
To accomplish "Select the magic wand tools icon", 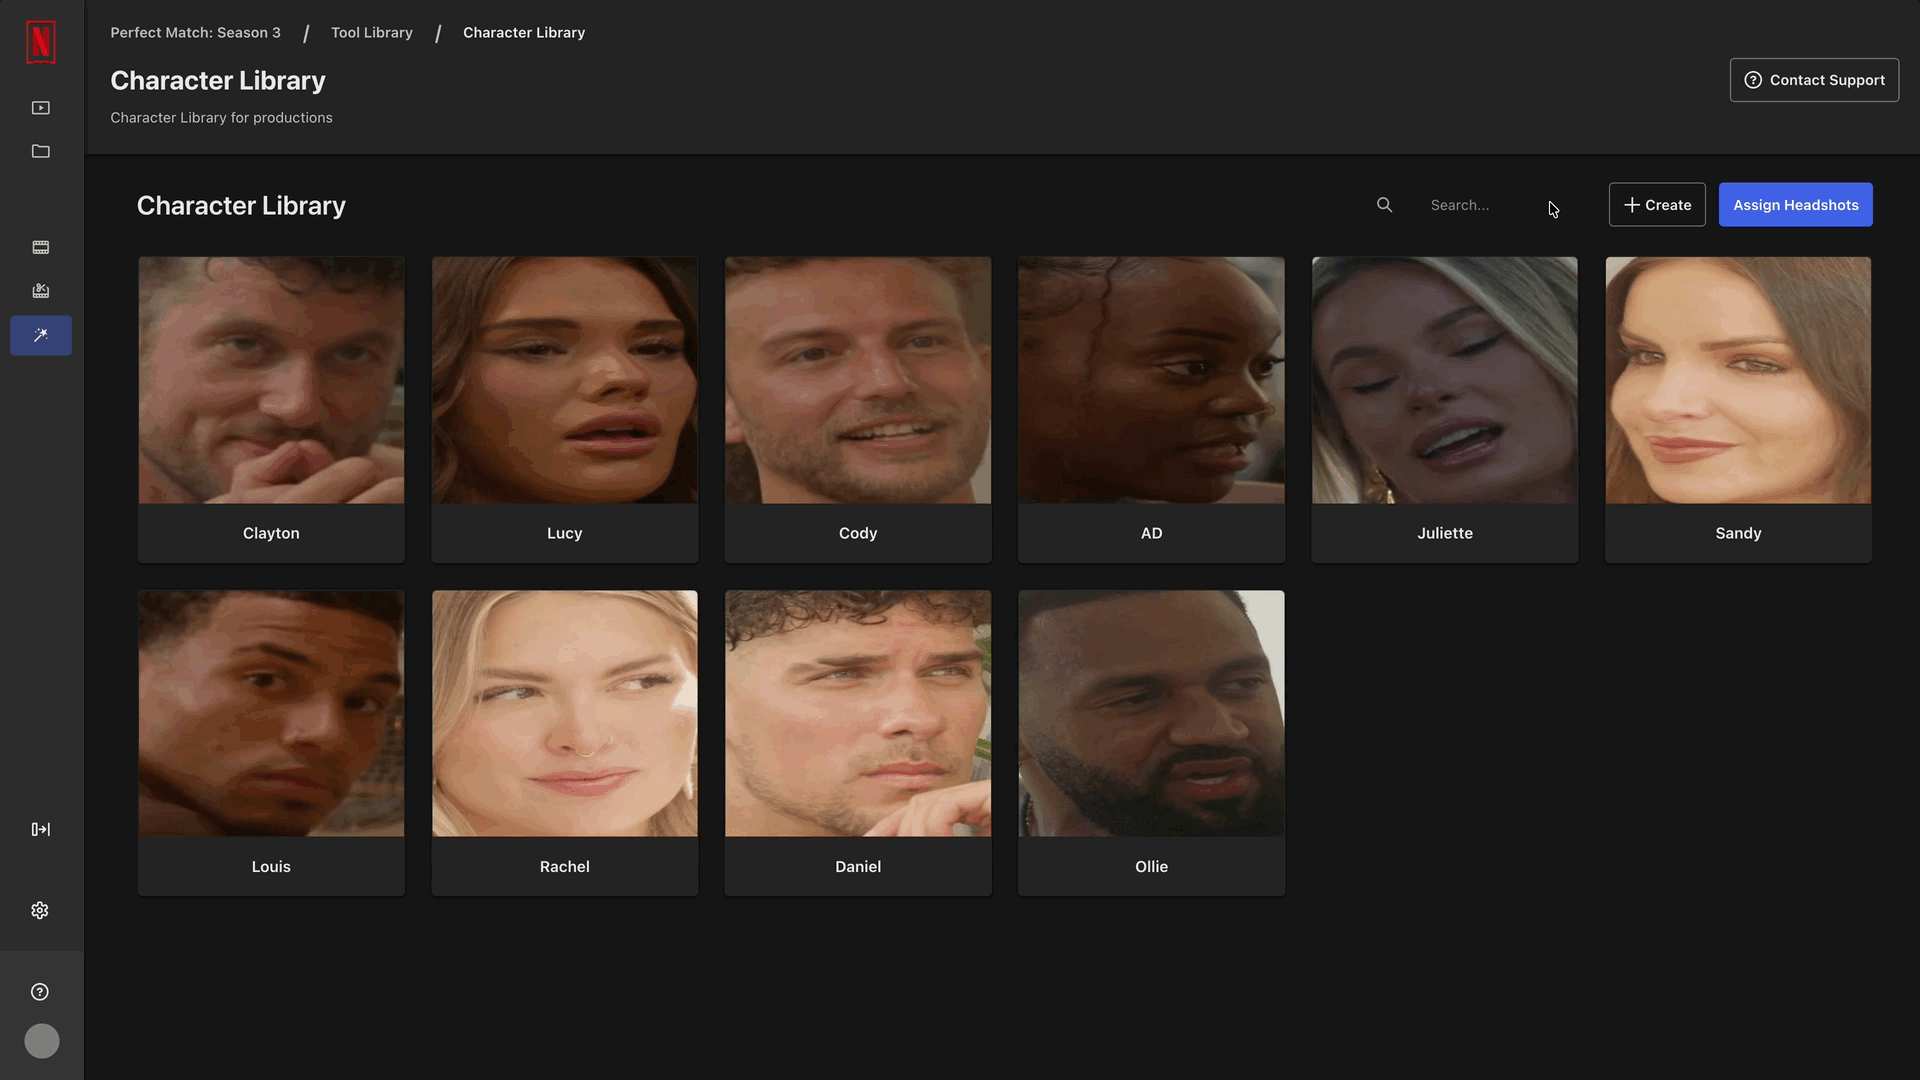I will click(41, 336).
